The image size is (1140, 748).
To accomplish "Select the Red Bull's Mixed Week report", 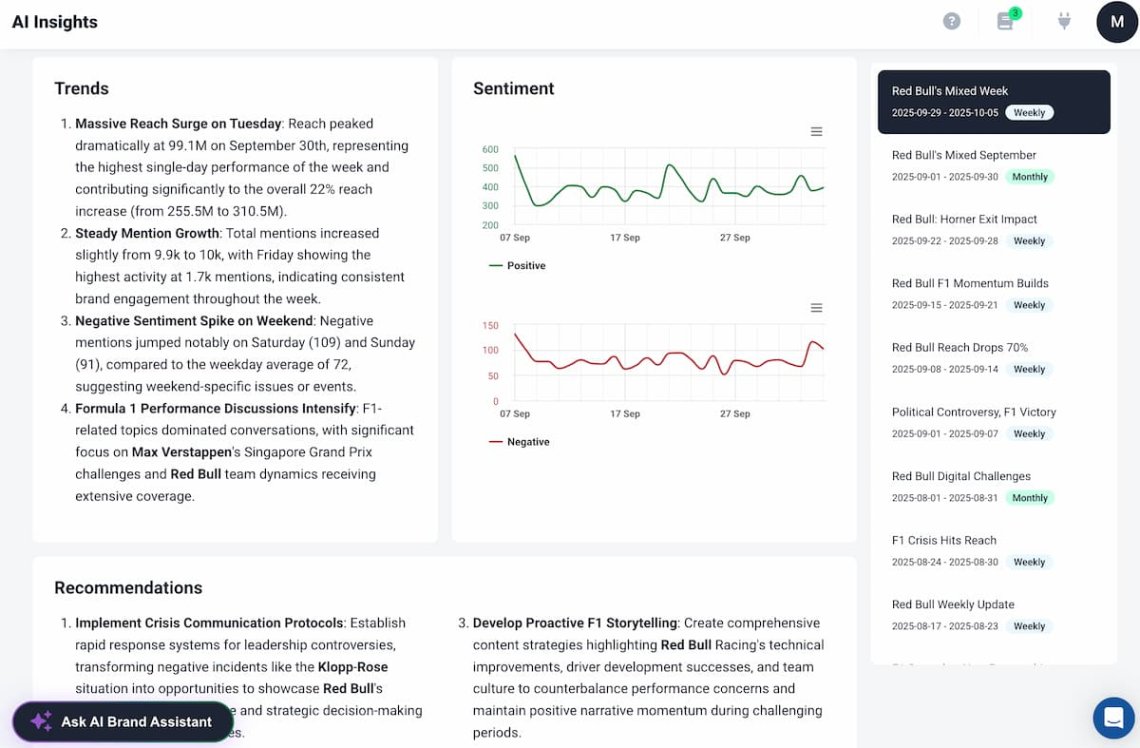I will 993,101.
